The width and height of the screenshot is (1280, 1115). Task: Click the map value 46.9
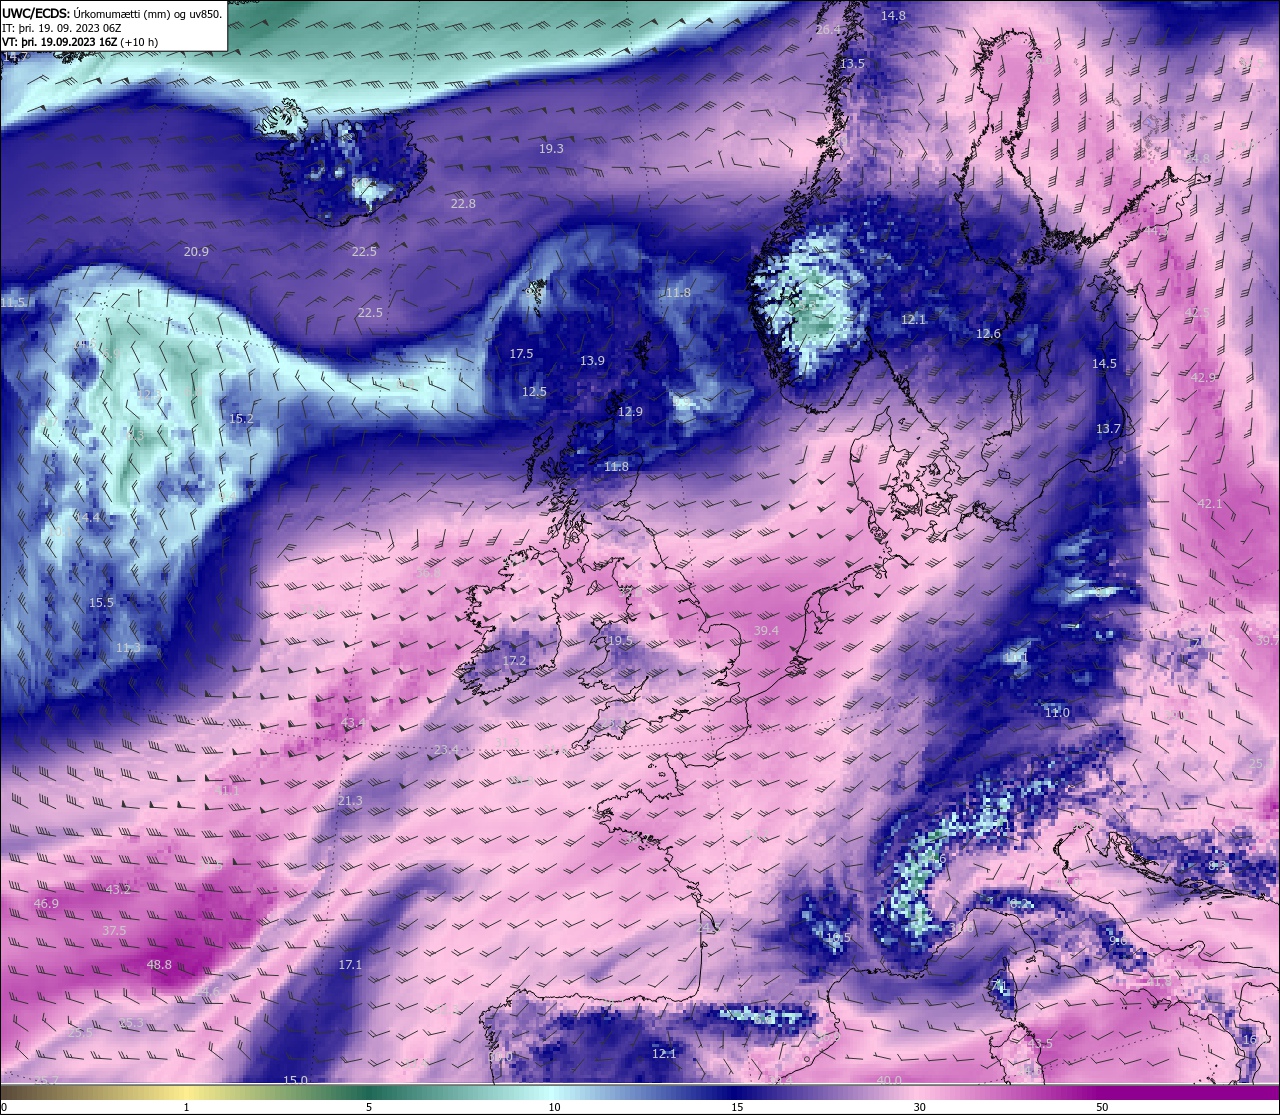point(46,904)
